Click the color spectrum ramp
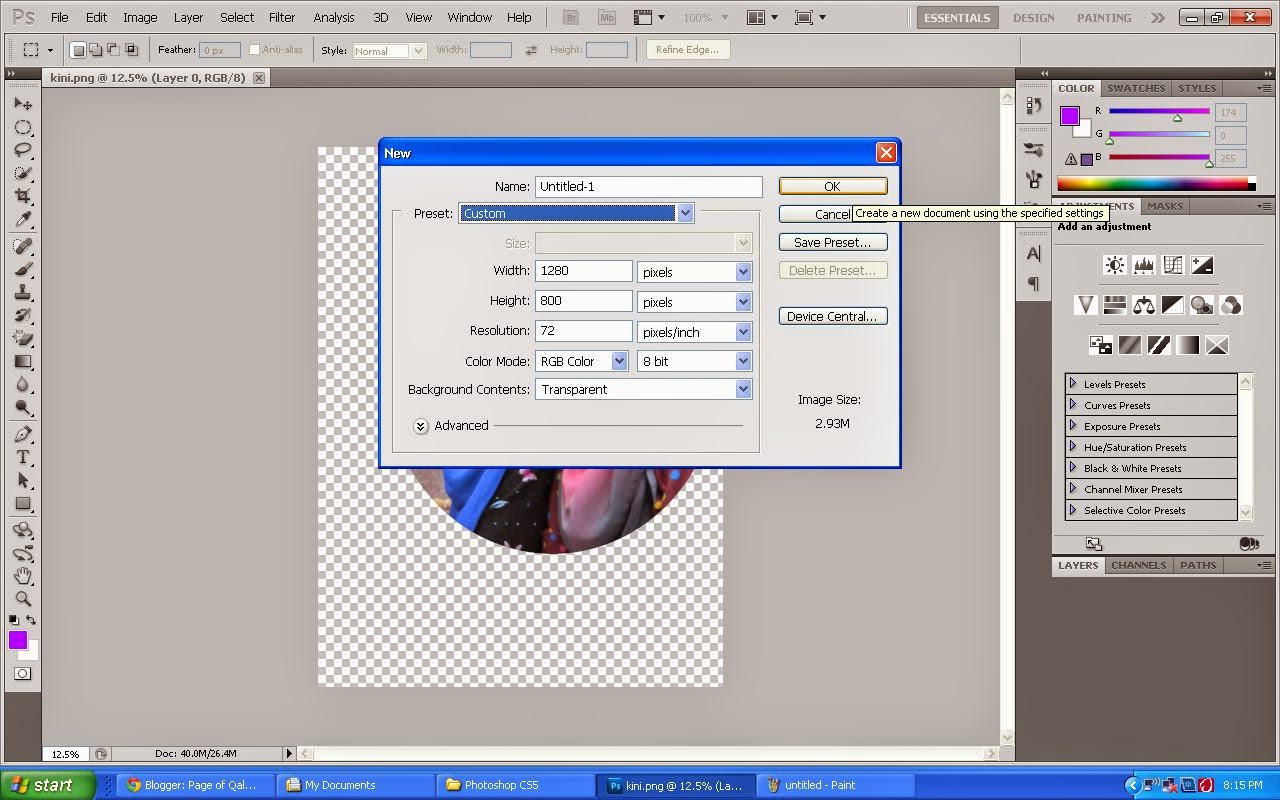 1154,184
